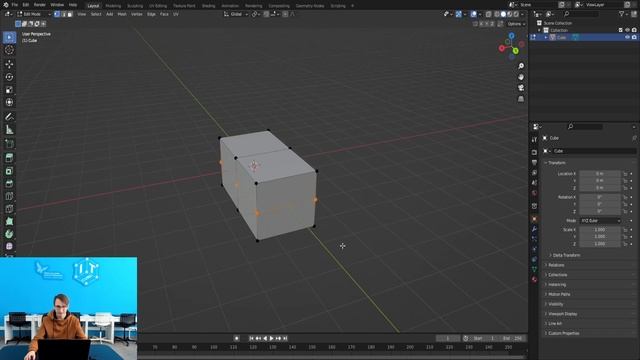The image size is (640, 360).
Task: Click the Zoom viewport magnifier icon
Action: point(521,66)
